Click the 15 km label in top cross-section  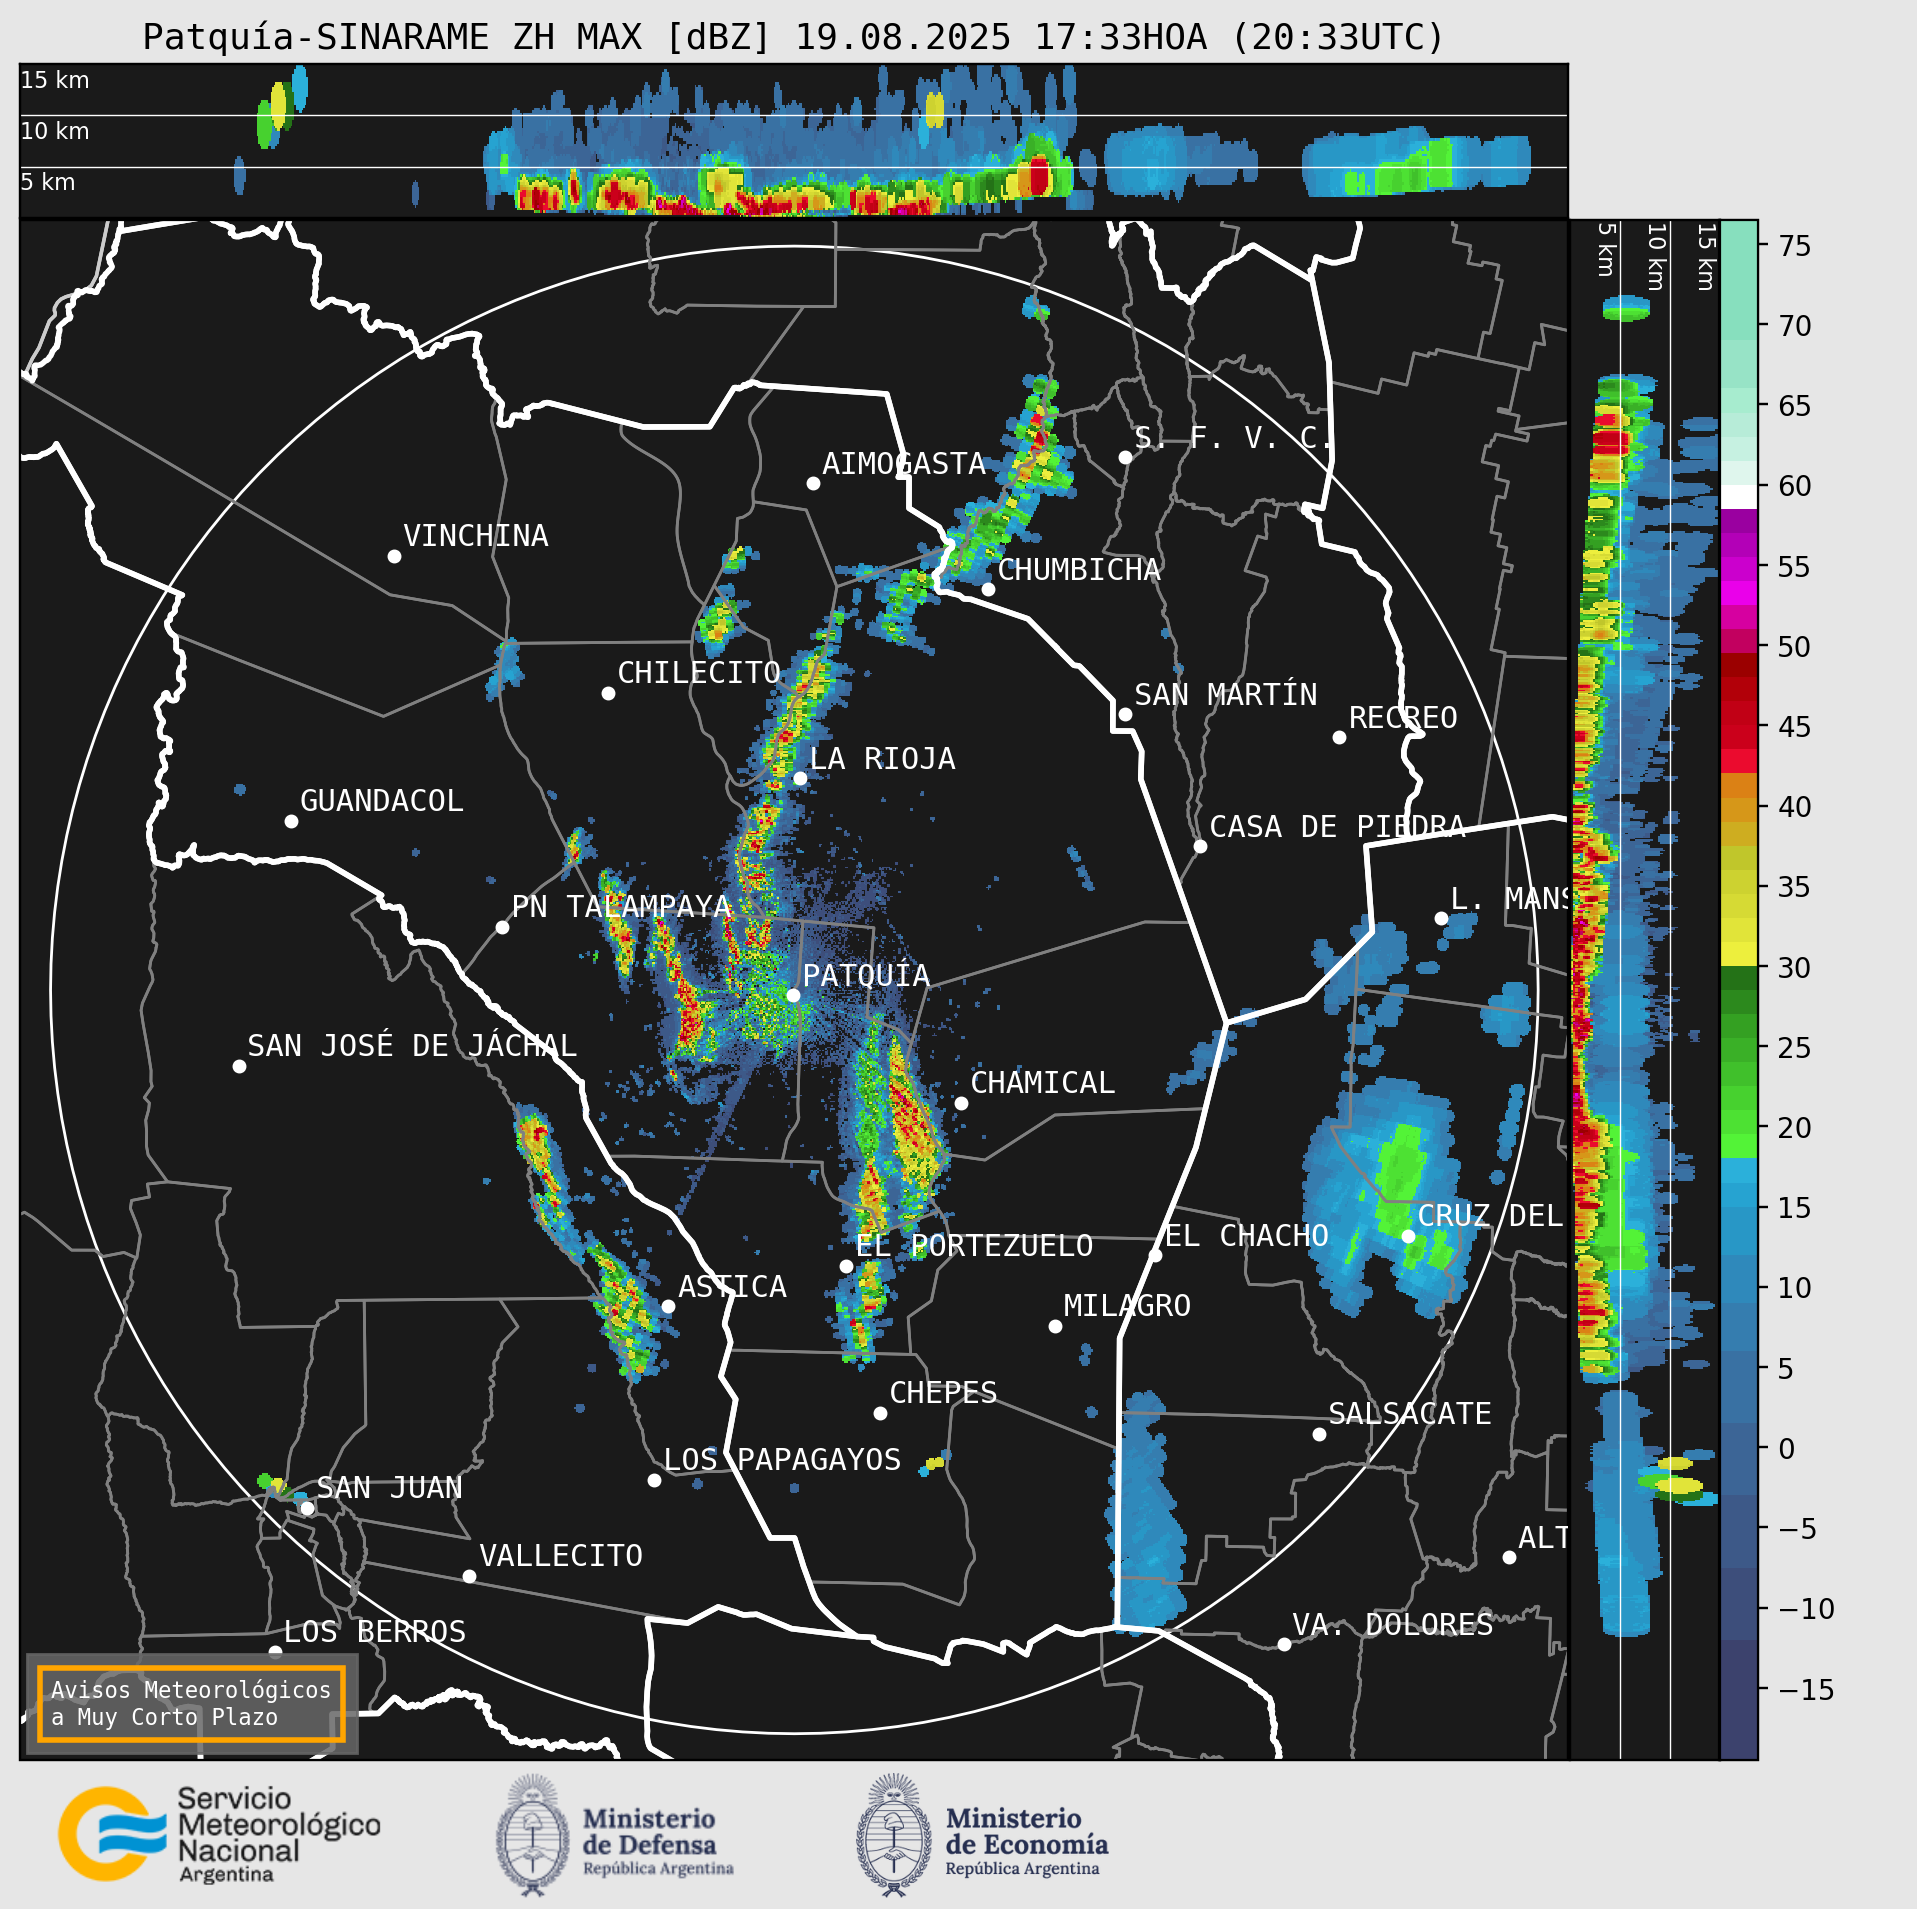tap(55, 80)
